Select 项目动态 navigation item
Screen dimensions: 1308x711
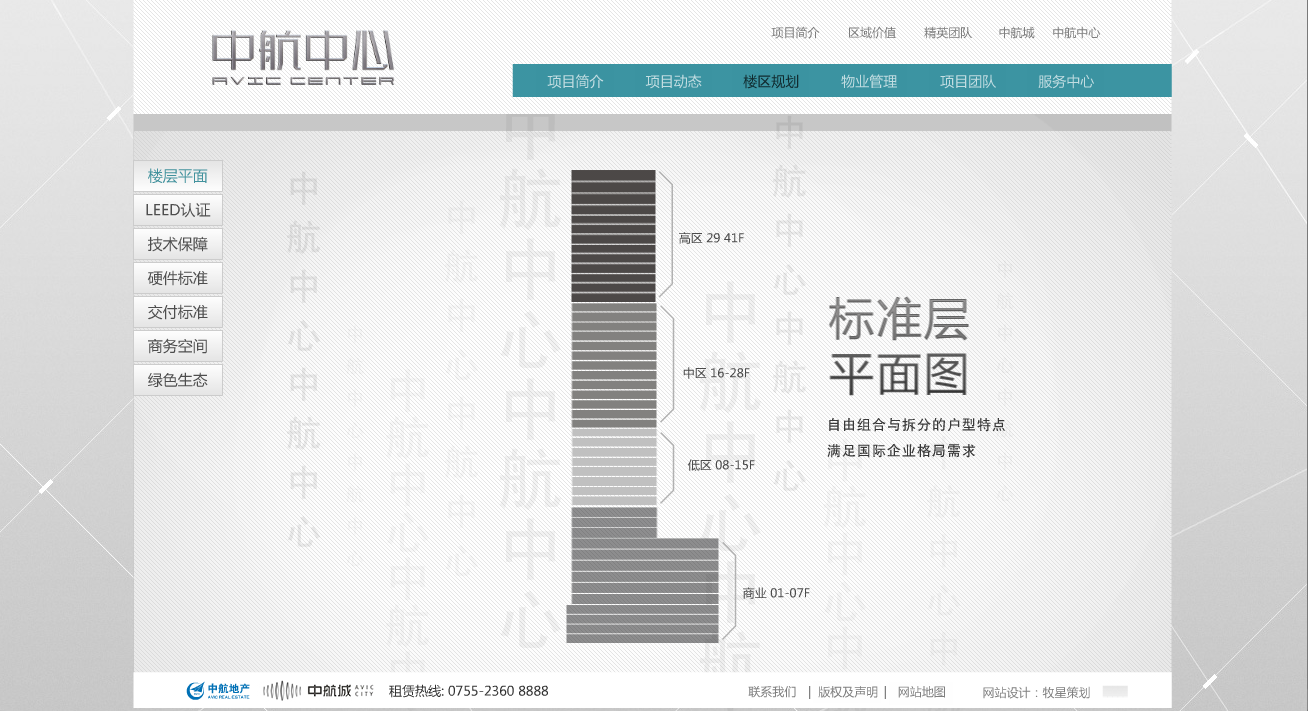coord(673,81)
